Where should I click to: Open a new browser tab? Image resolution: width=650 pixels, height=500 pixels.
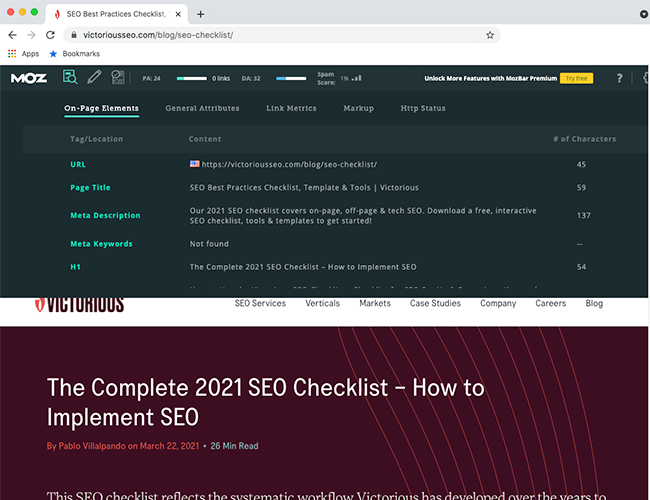tap(200, 14)
